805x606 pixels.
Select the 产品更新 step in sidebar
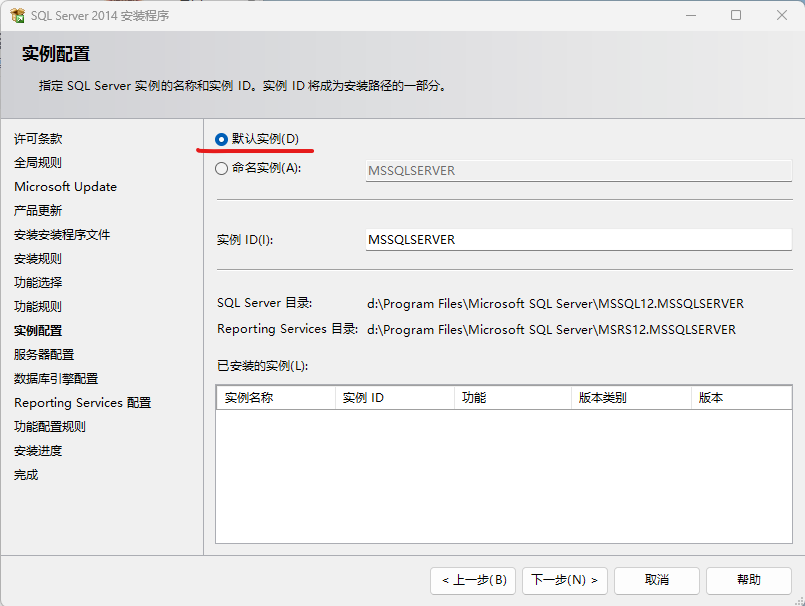[38, 211]
